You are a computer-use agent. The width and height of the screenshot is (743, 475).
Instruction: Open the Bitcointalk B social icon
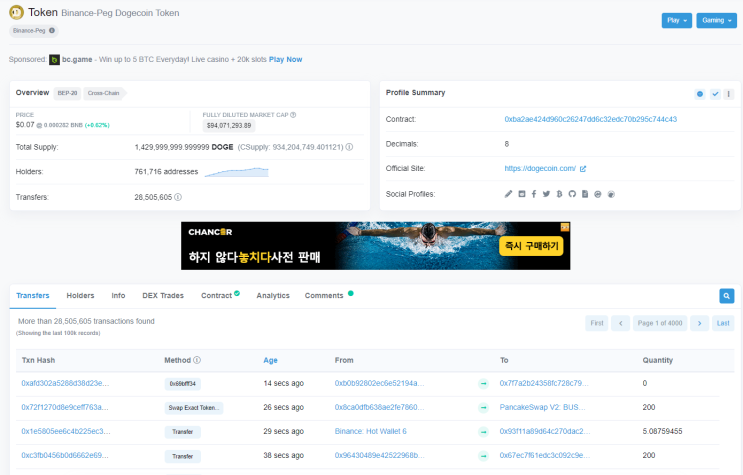(559, 194)
